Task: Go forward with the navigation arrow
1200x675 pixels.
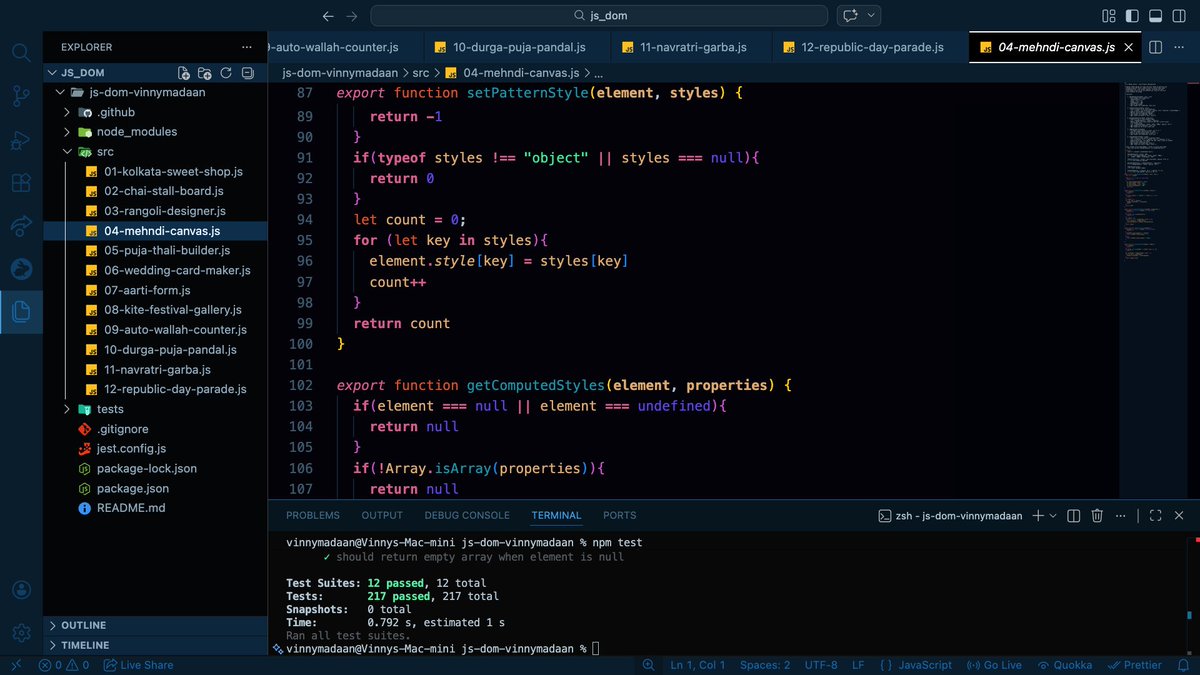Action: (x=351, y=16)
